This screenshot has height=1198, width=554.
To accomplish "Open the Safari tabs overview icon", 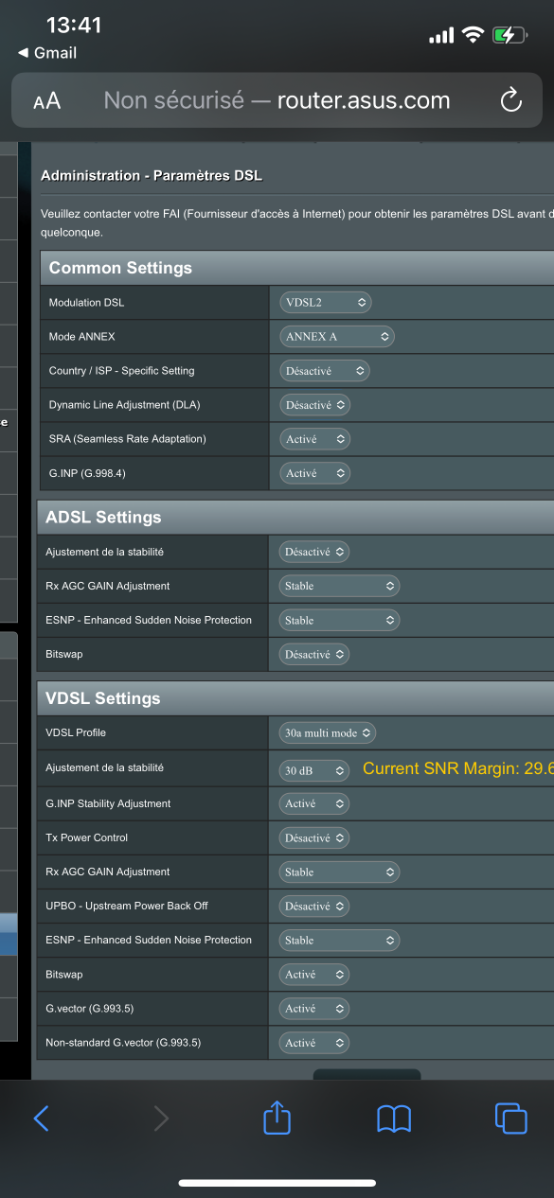I will [510, 1119].
